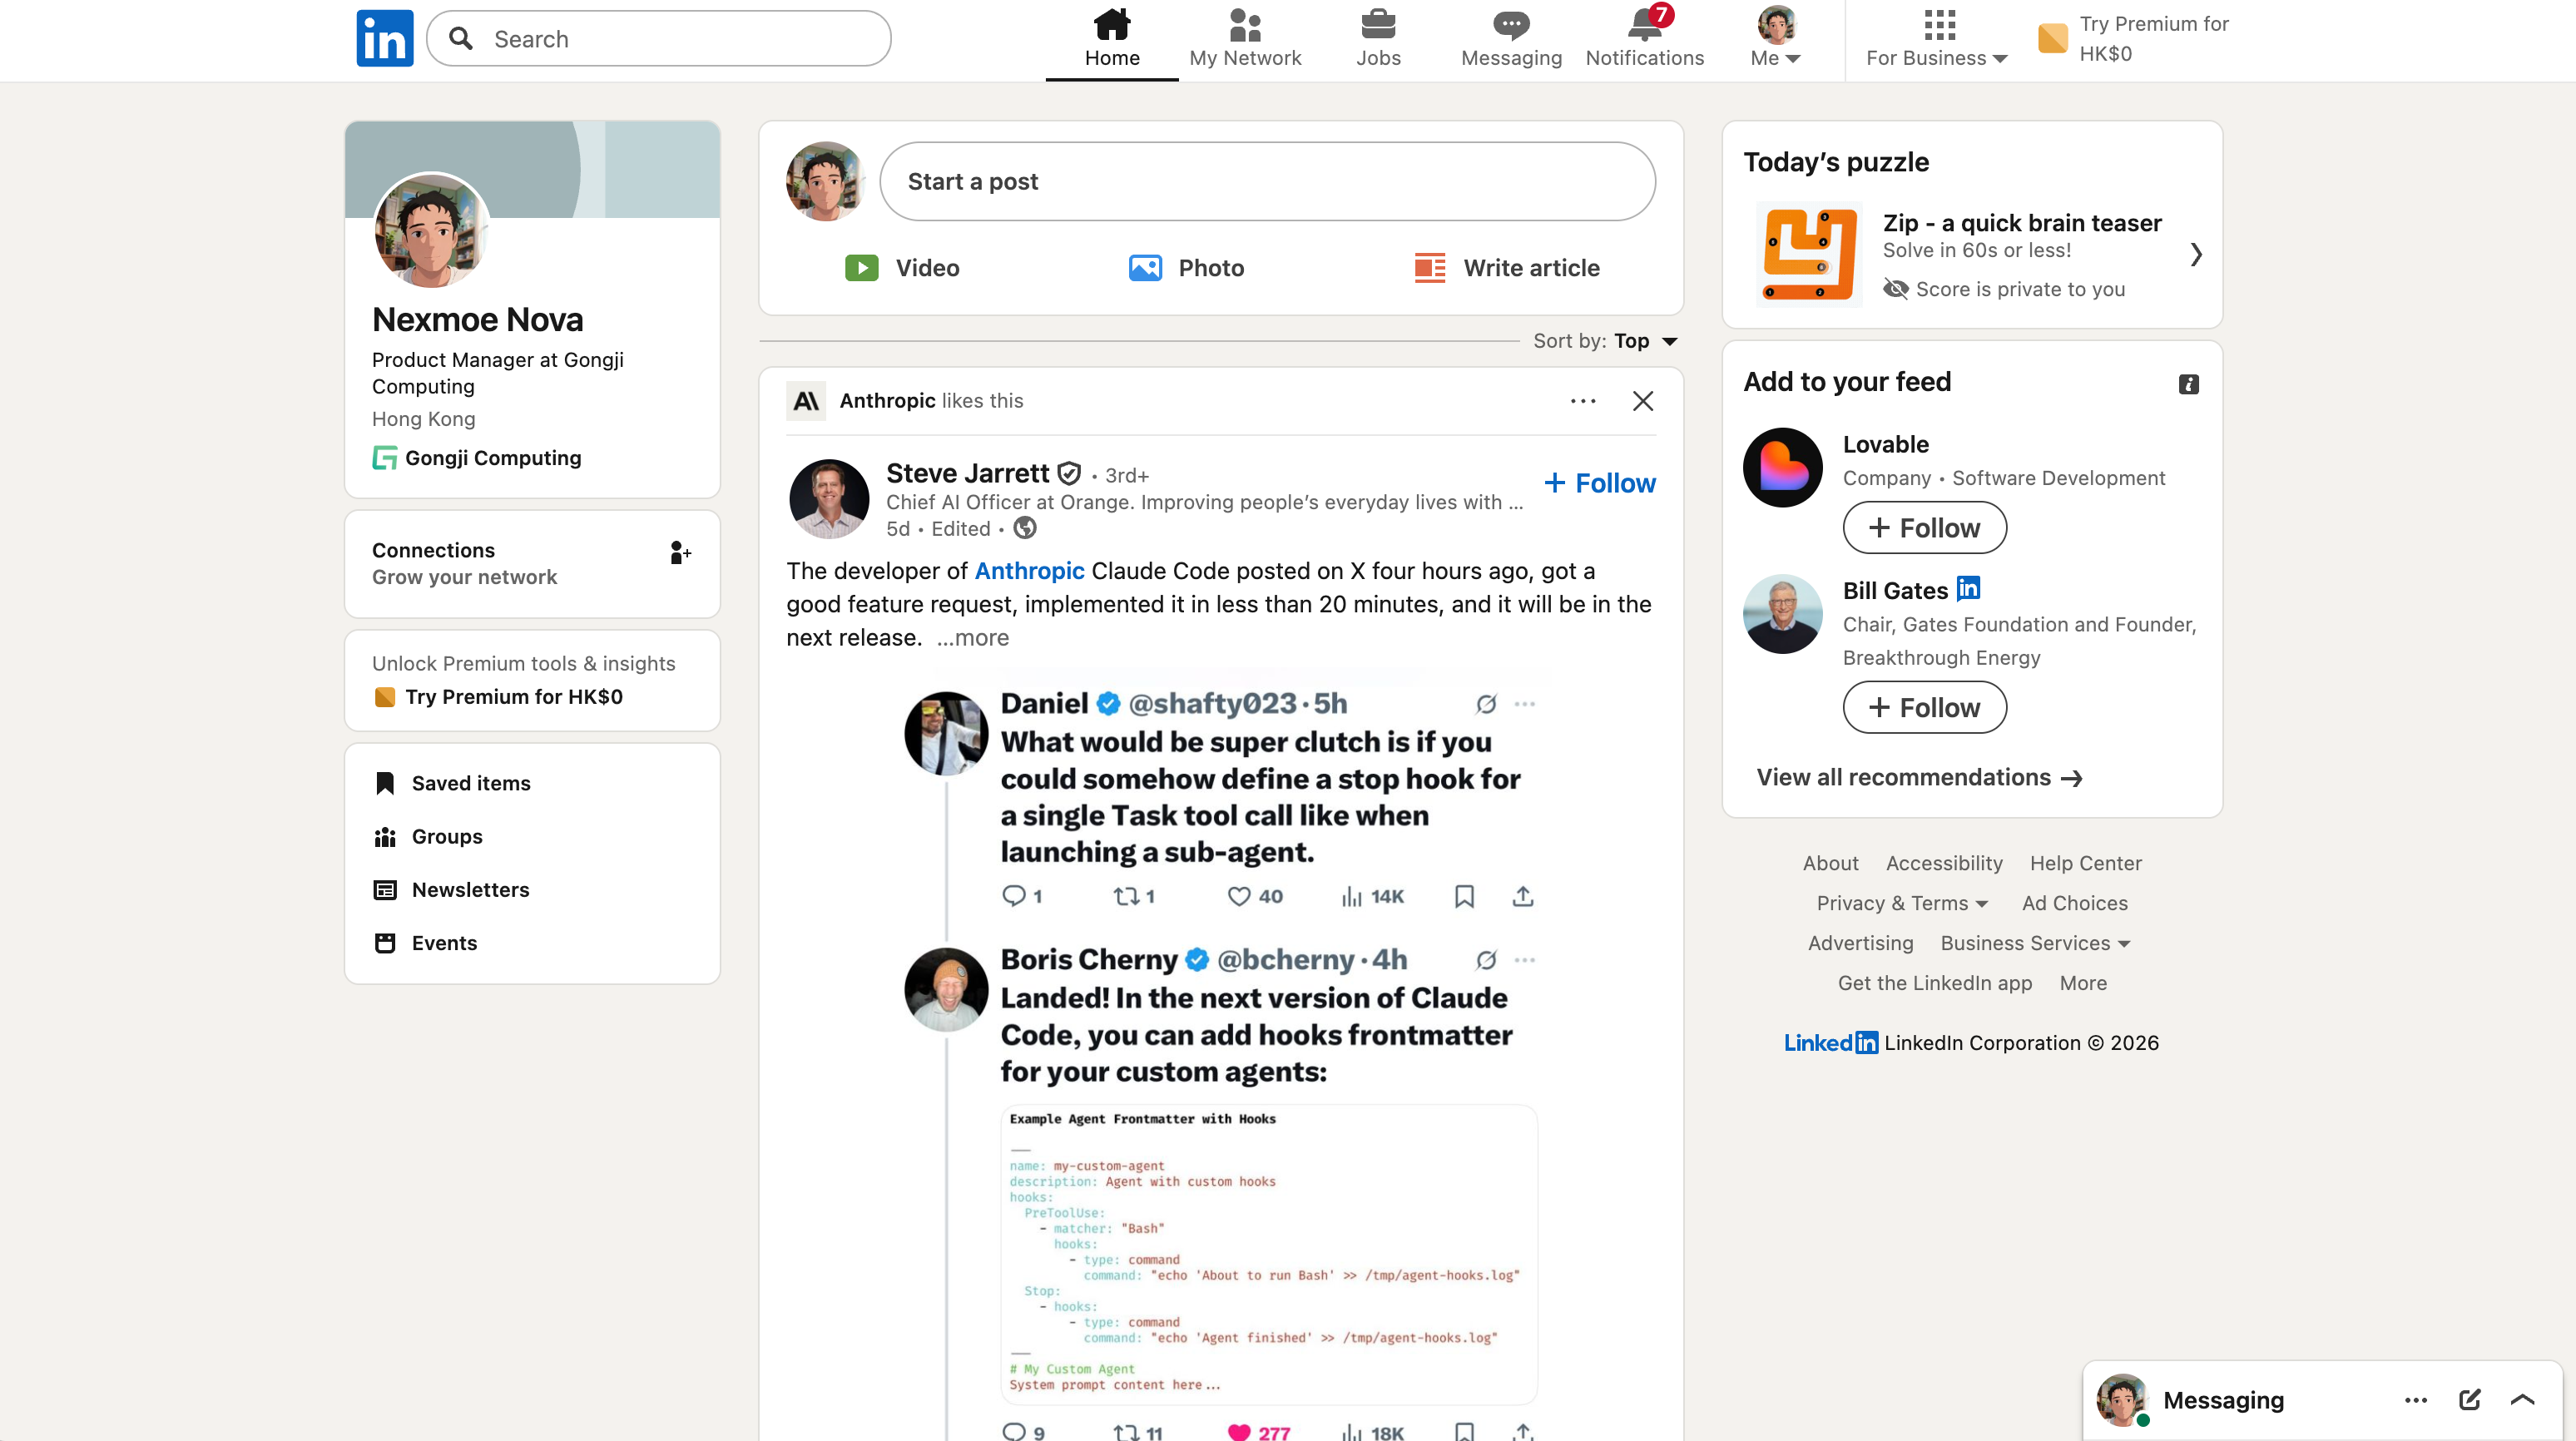The height and width of the screenshot is (1441, 2576).
Task: Switch to the Home tab
Action: tap(1111, 38)
